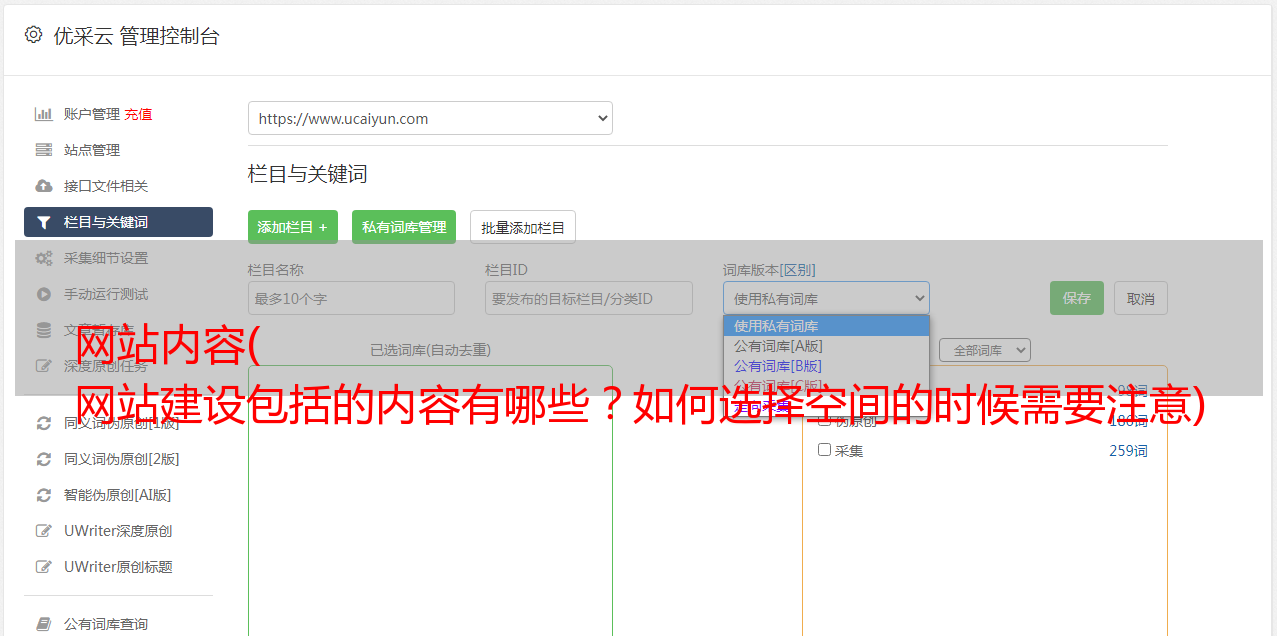Open 手动运行测试 via its play icon
Viewport: 1277px width, 636px height.
43,294
